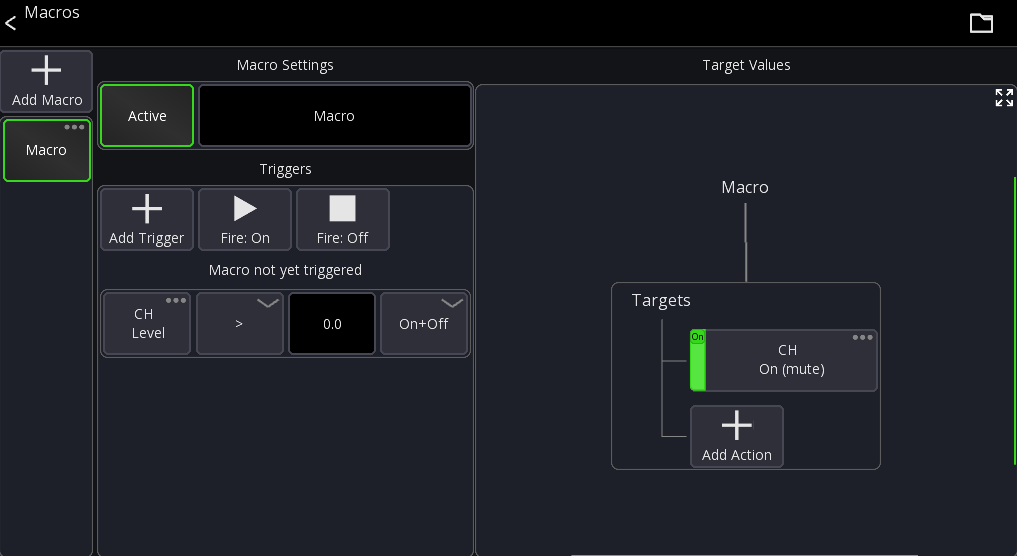Open the options dots on the CH On (mute) target

click(863, 337)
